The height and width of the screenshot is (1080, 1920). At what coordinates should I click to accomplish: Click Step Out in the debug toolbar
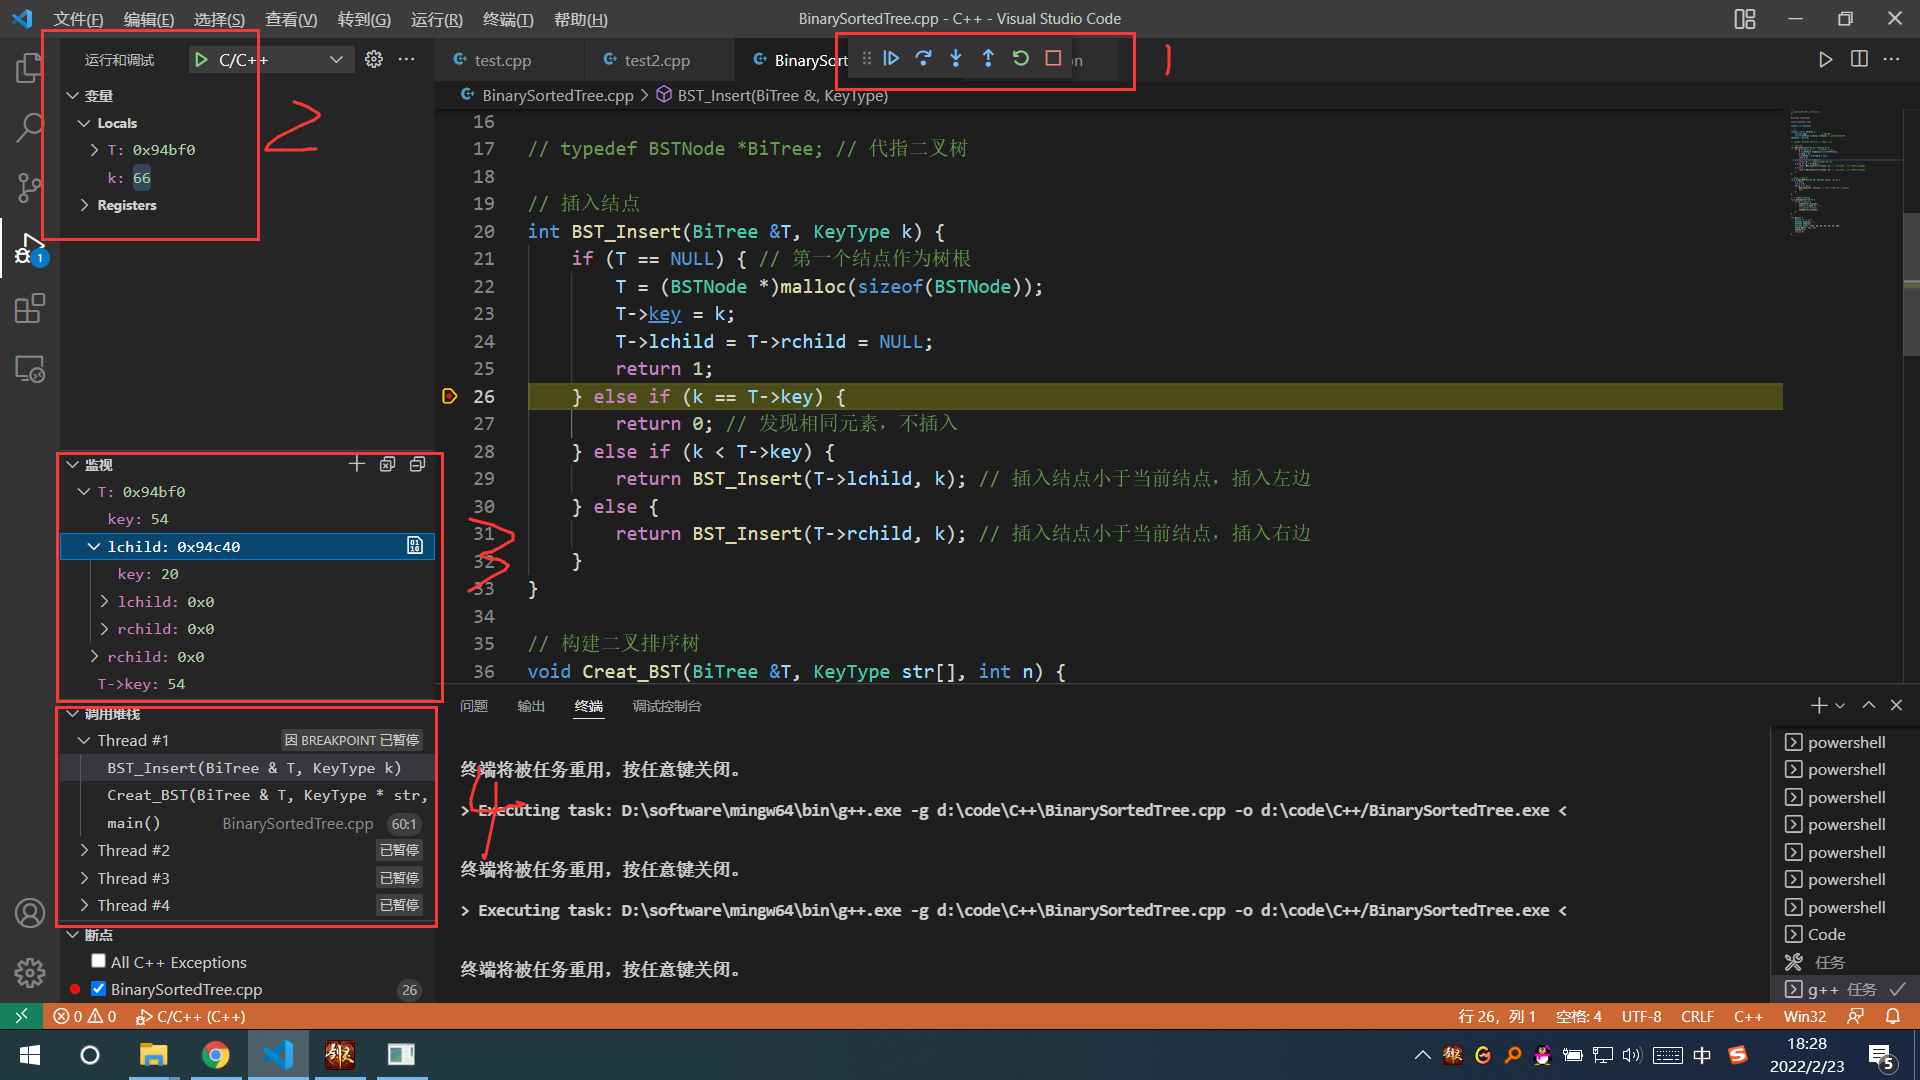tap(988, 59)
